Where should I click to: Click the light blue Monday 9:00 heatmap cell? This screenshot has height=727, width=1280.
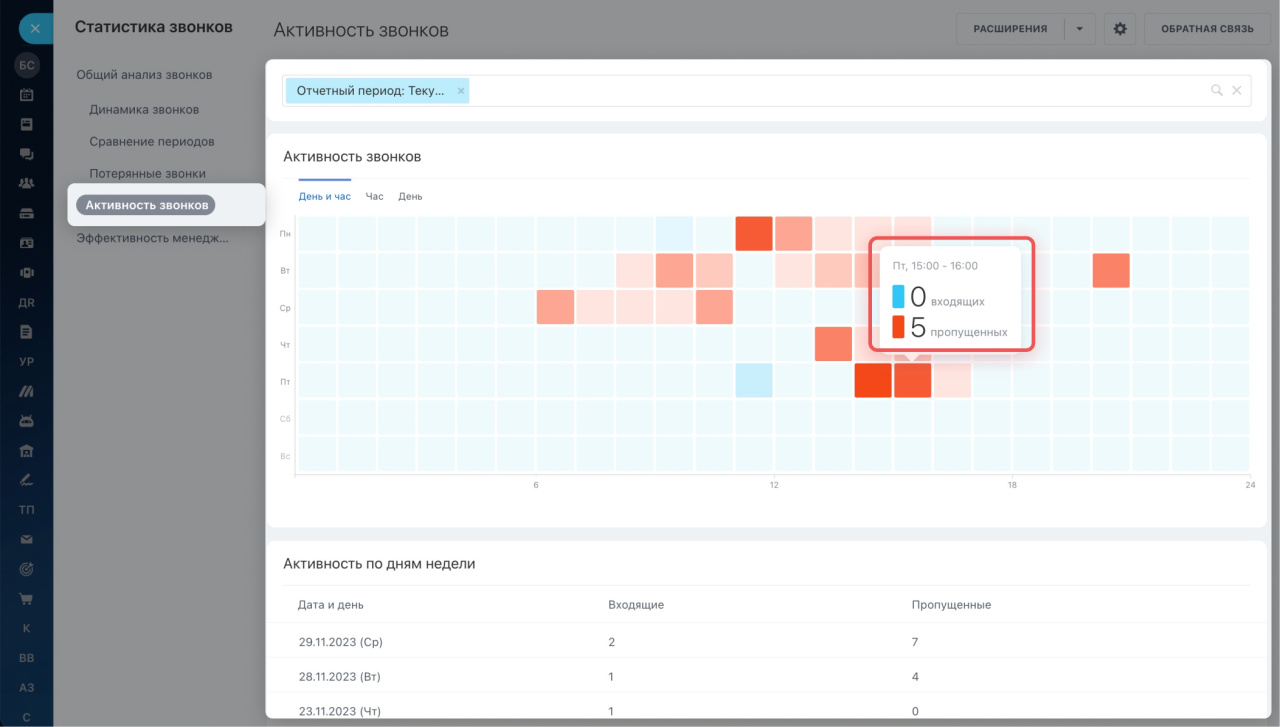click(x=674, y=234)
